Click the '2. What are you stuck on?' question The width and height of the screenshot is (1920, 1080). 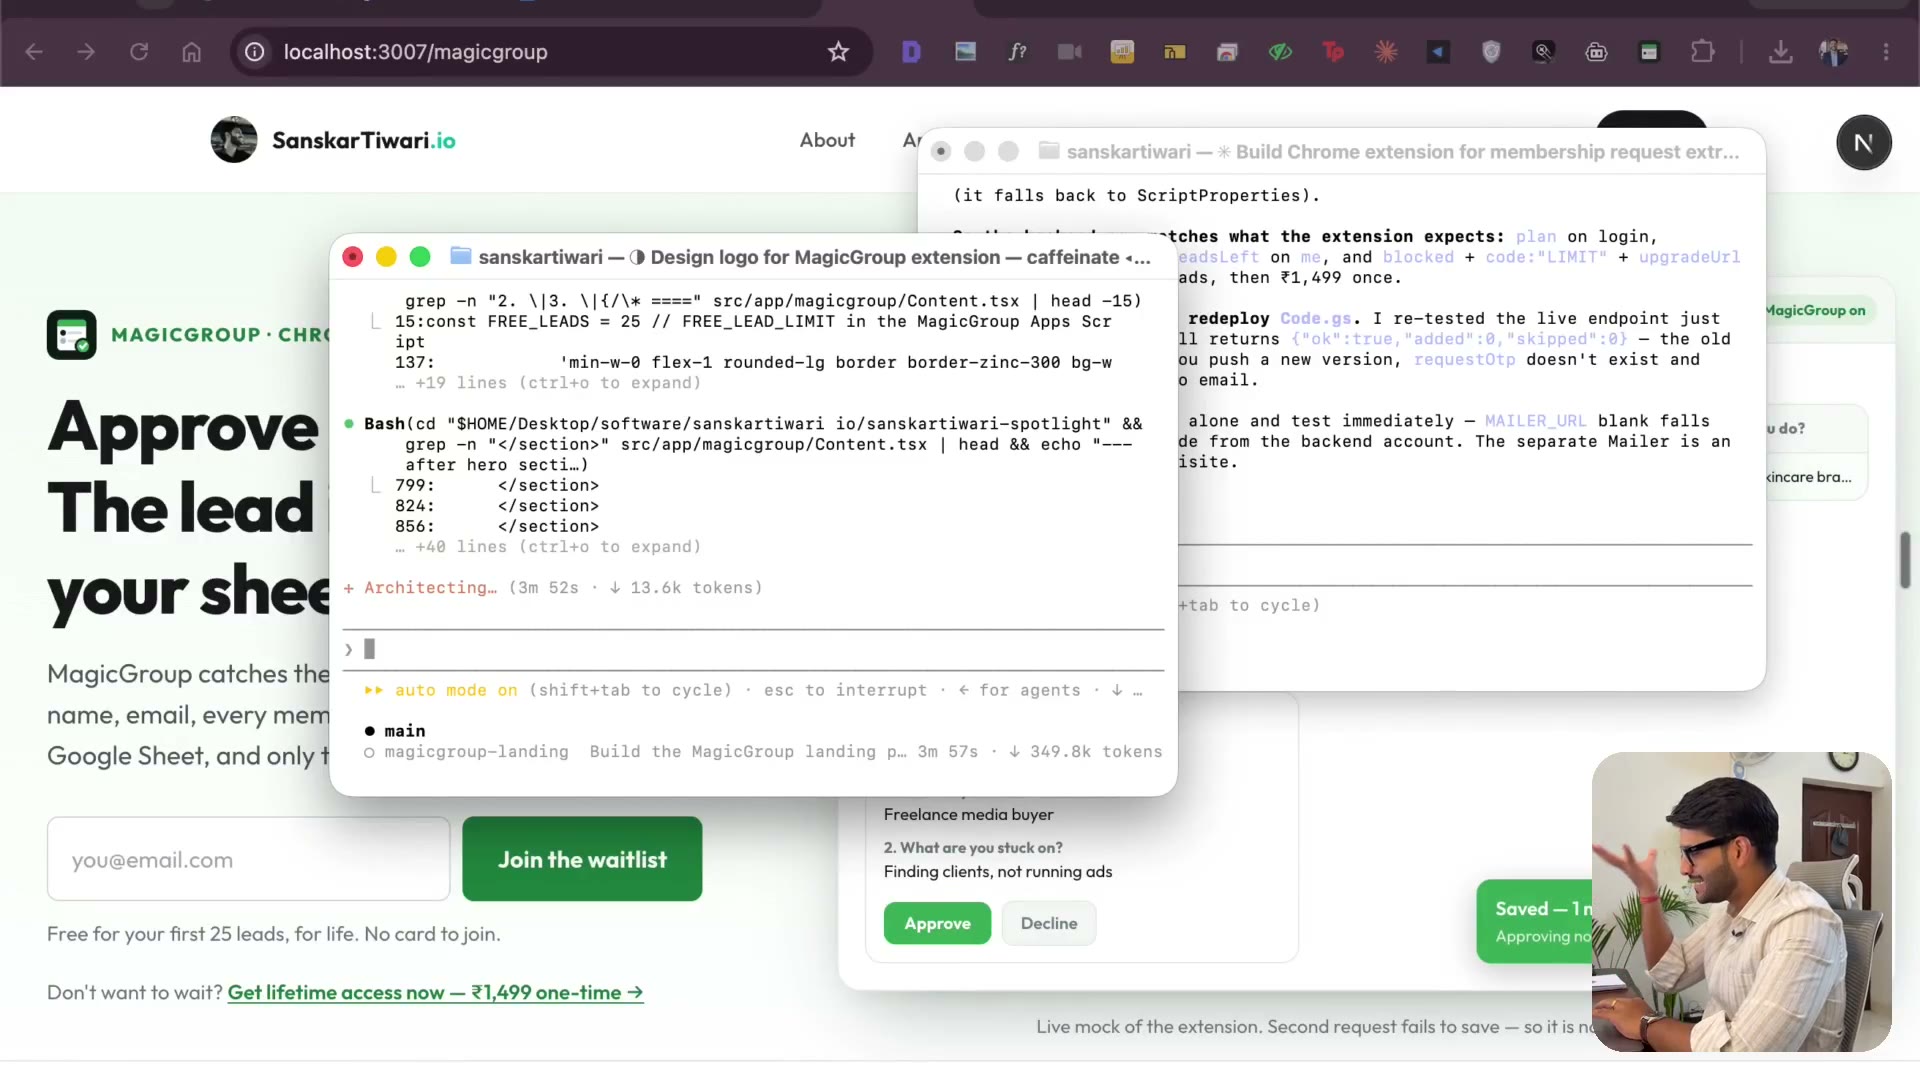coord(973,847)
